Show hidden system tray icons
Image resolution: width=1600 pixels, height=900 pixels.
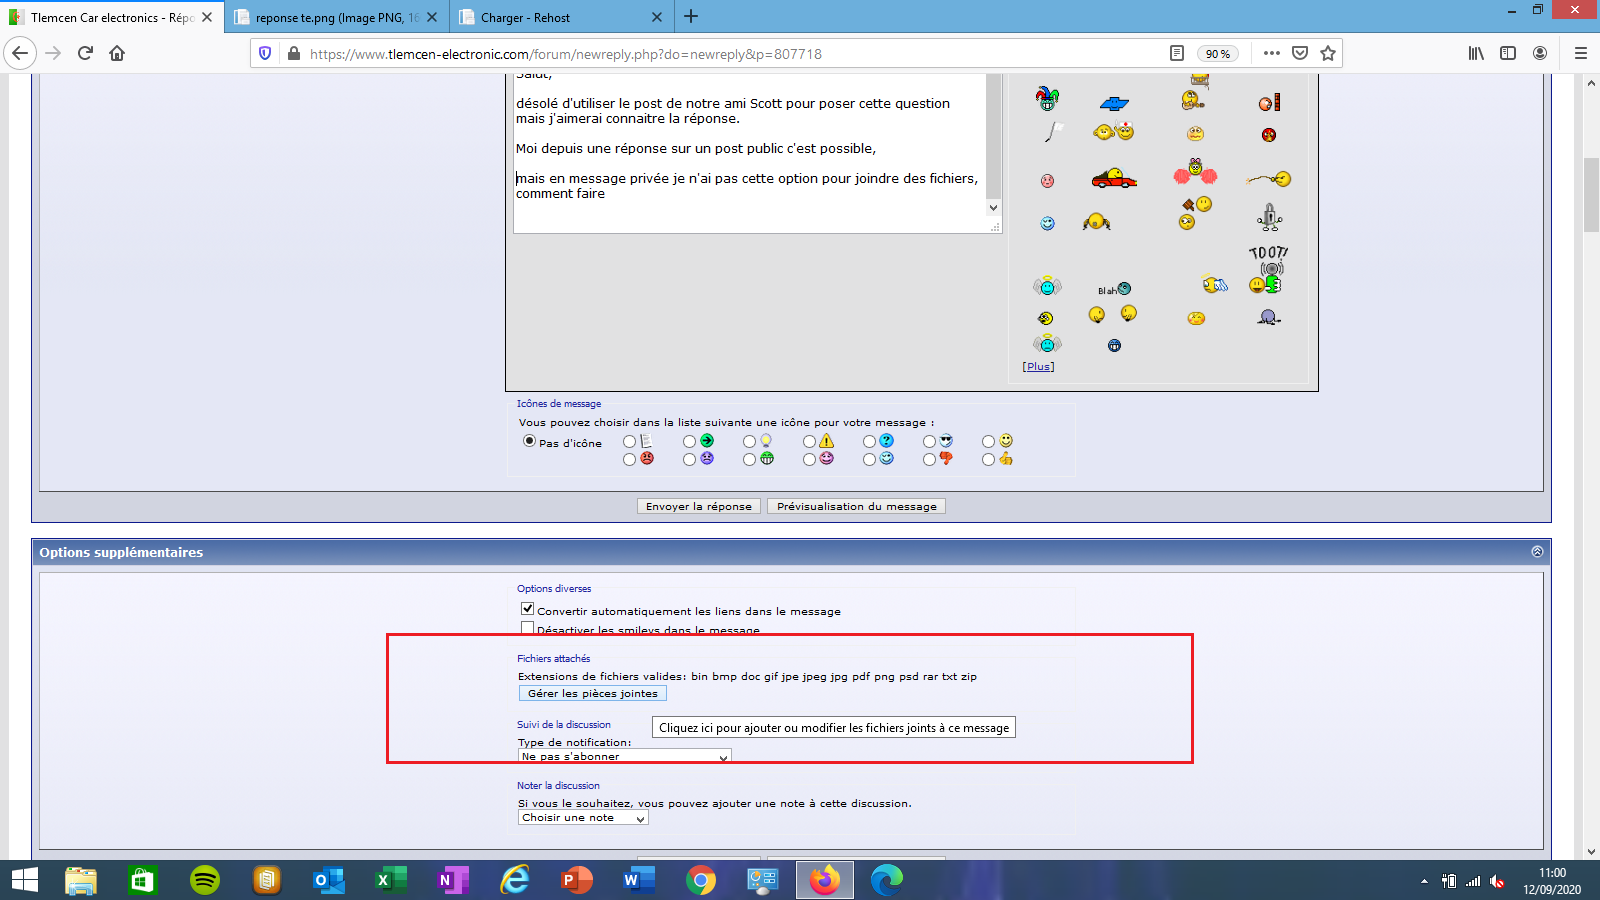click(1424, 881)
